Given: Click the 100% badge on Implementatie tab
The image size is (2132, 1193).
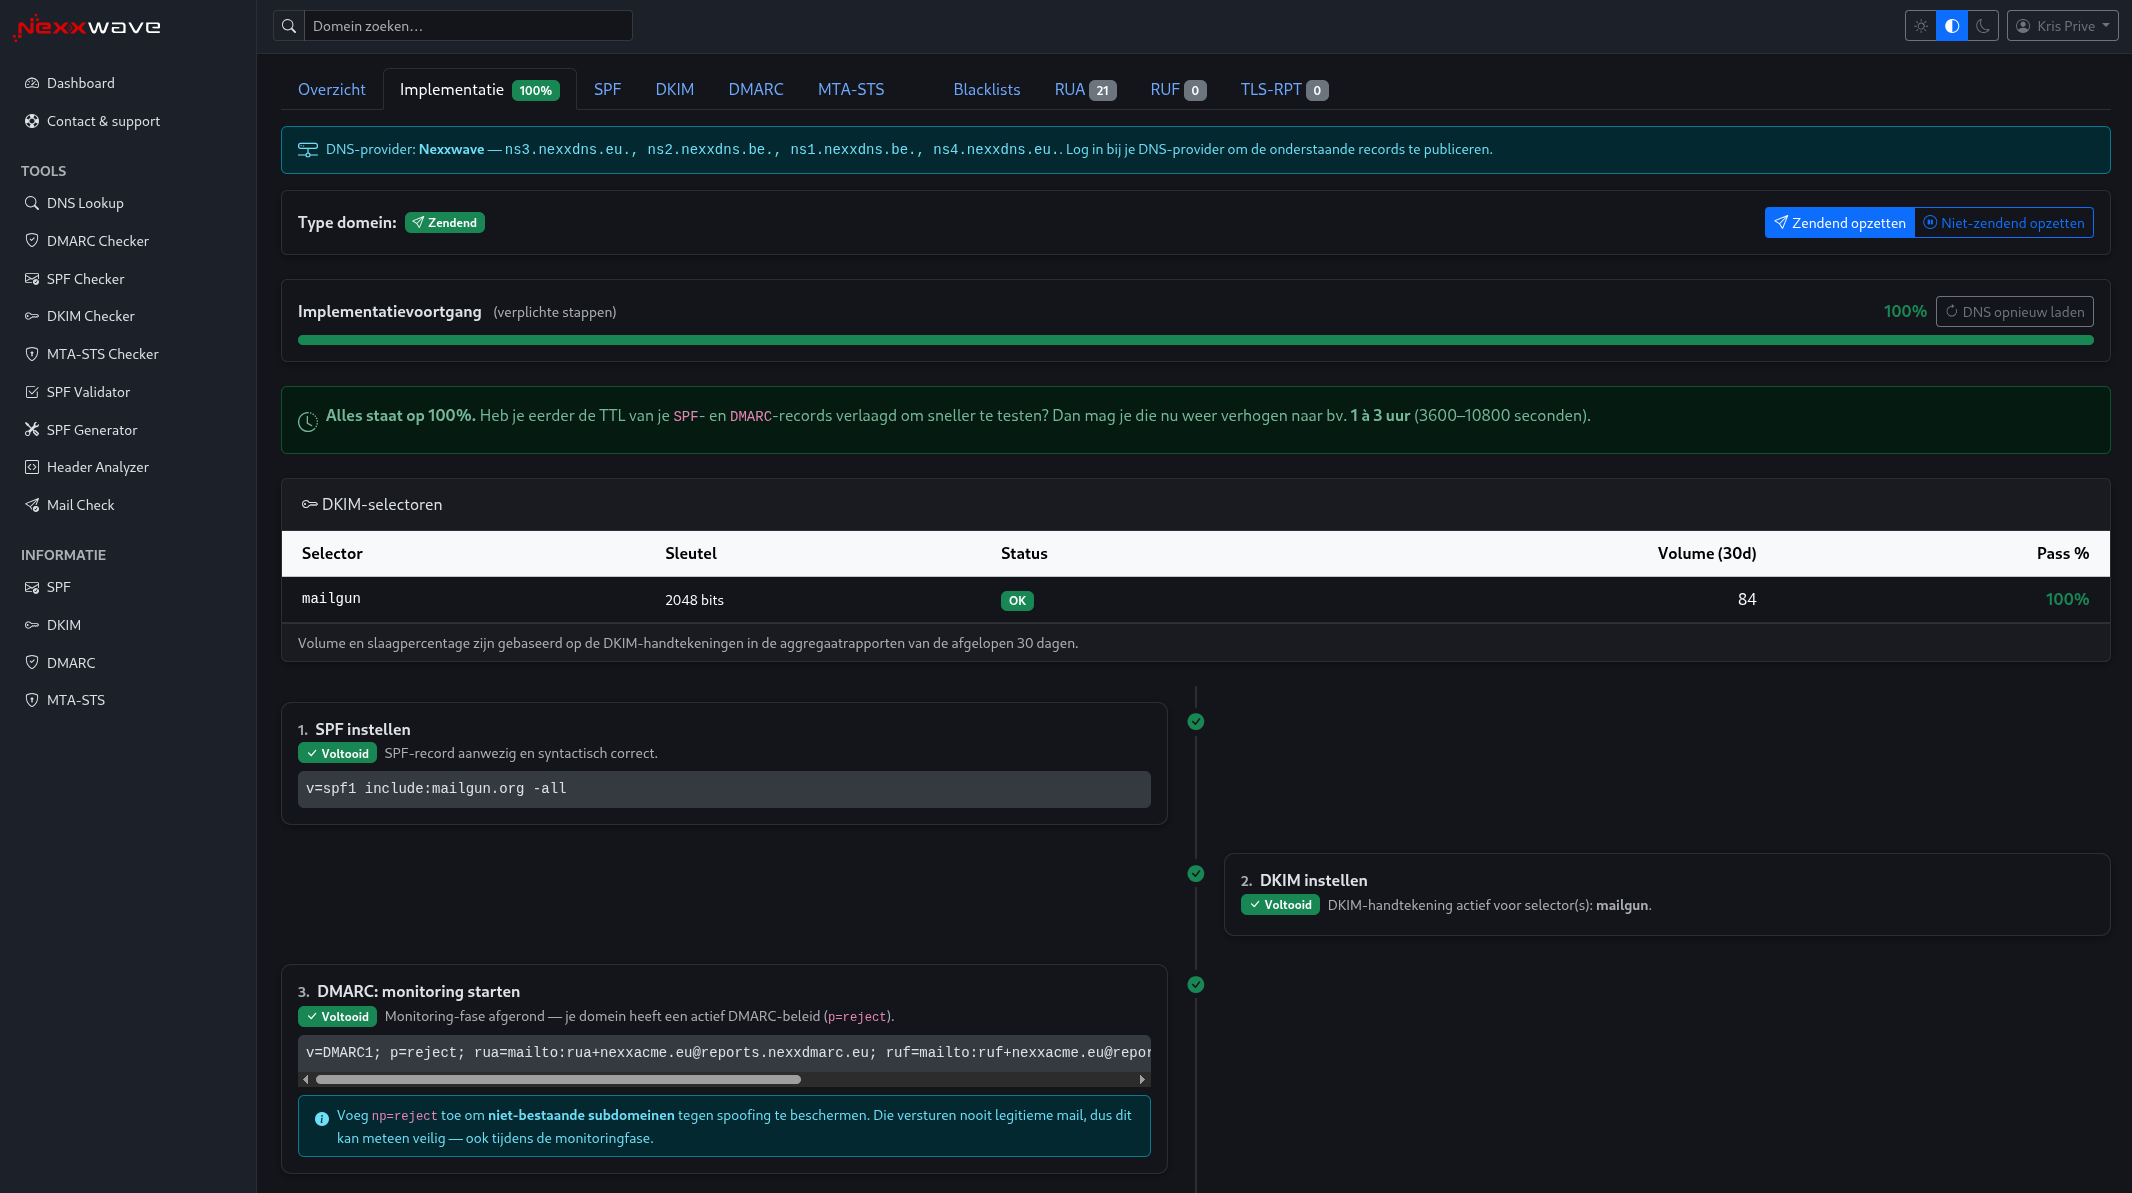Looking at the screenshot, I should click(x=536, y=90).
